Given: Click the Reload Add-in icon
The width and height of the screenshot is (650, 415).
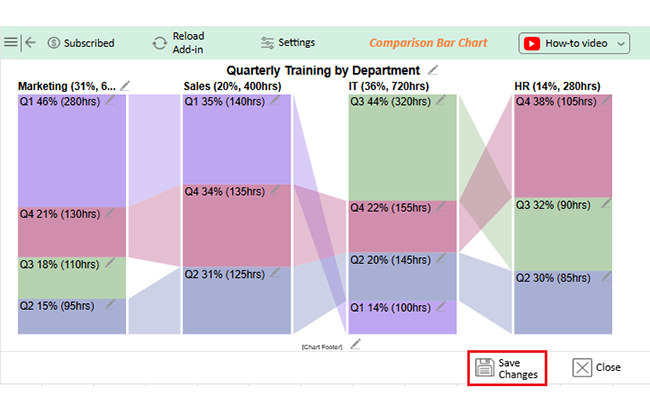Looking at the screenshot, I should point(159,43).
